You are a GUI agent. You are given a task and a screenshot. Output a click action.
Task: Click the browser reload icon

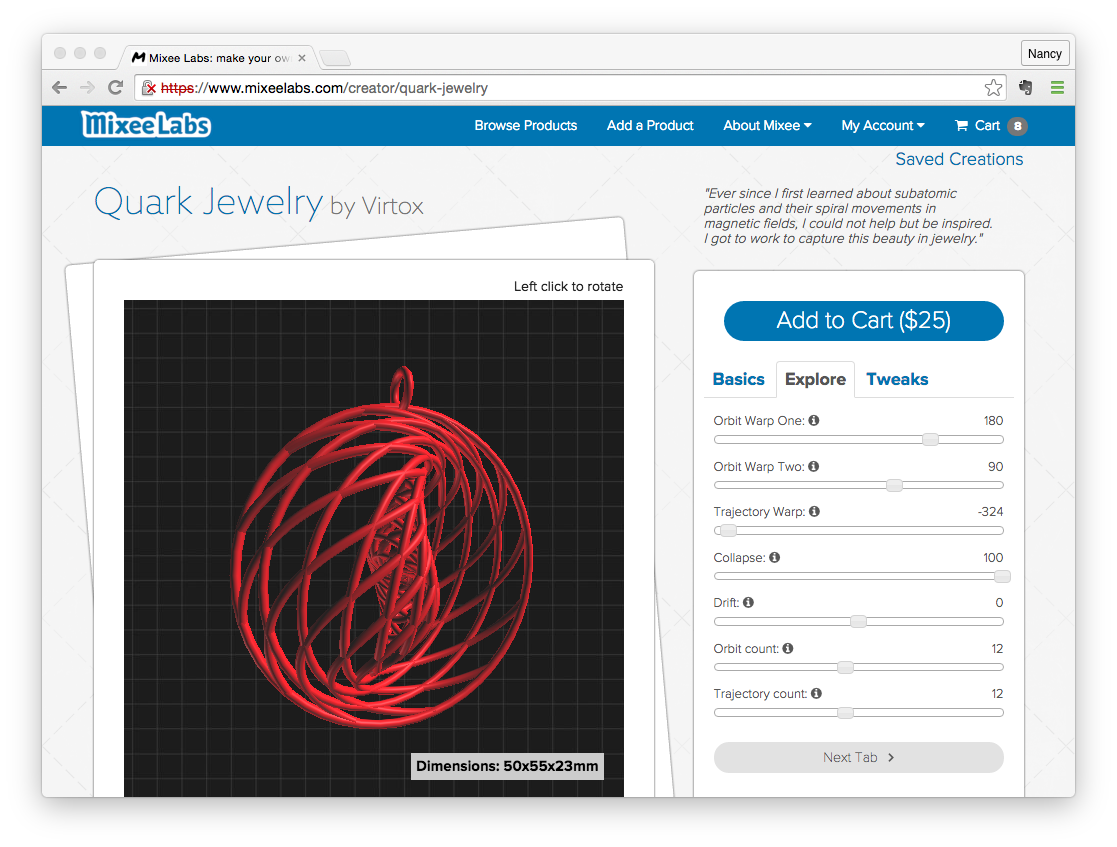pos(115,88)
